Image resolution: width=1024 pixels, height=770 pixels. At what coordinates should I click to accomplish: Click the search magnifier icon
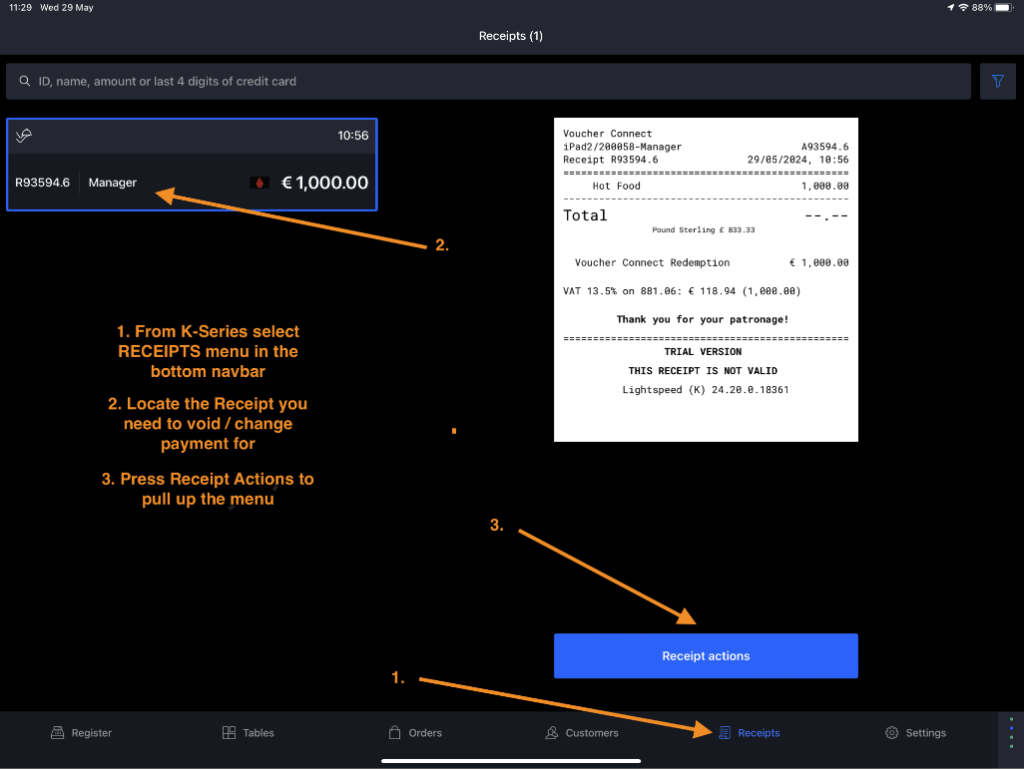pos(24,81)
